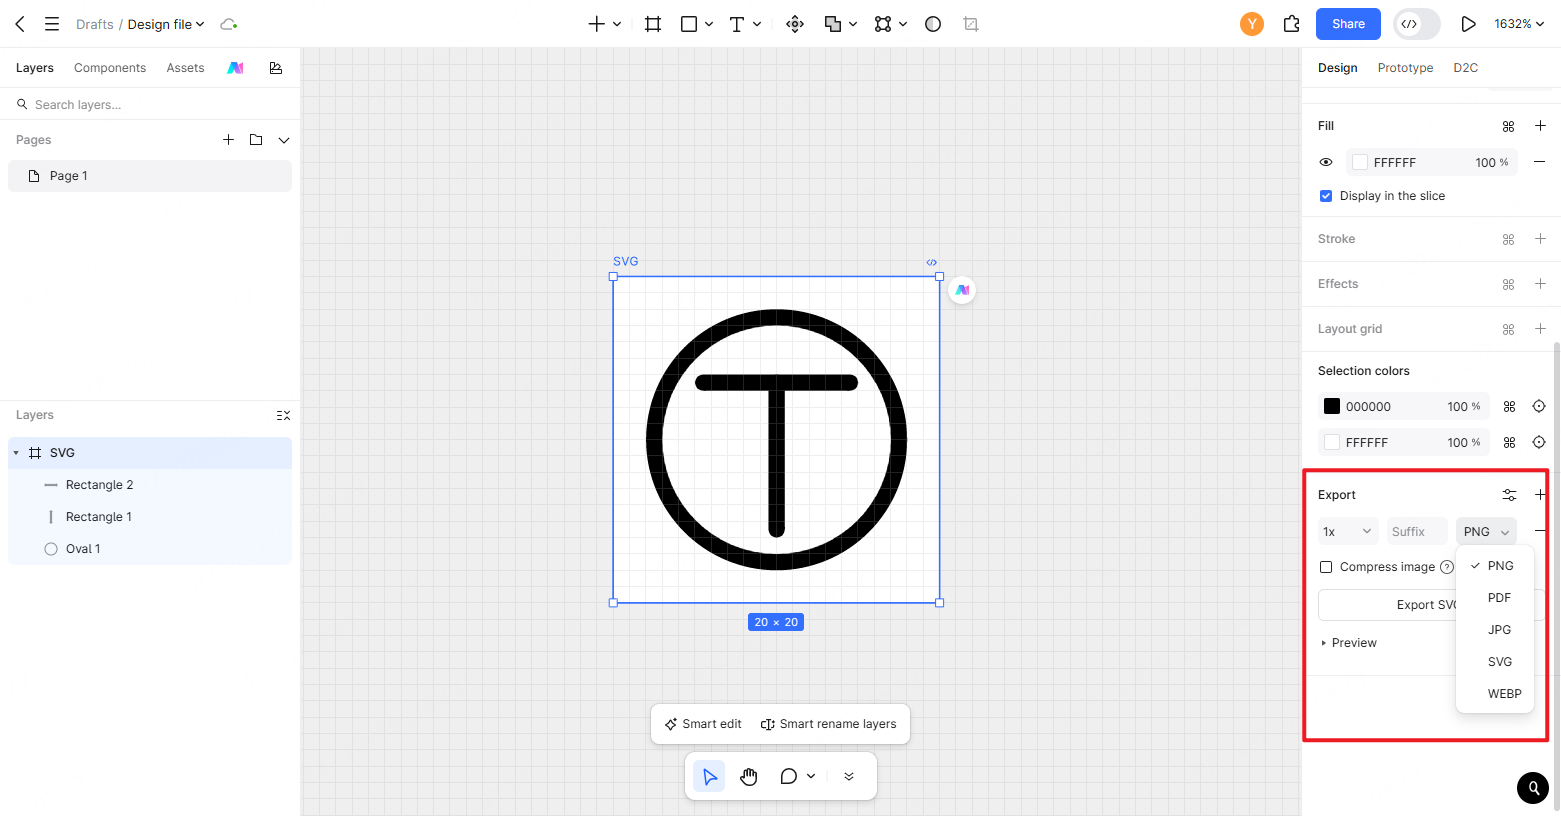Open the AI icon tab in left panel

(235, 68)
